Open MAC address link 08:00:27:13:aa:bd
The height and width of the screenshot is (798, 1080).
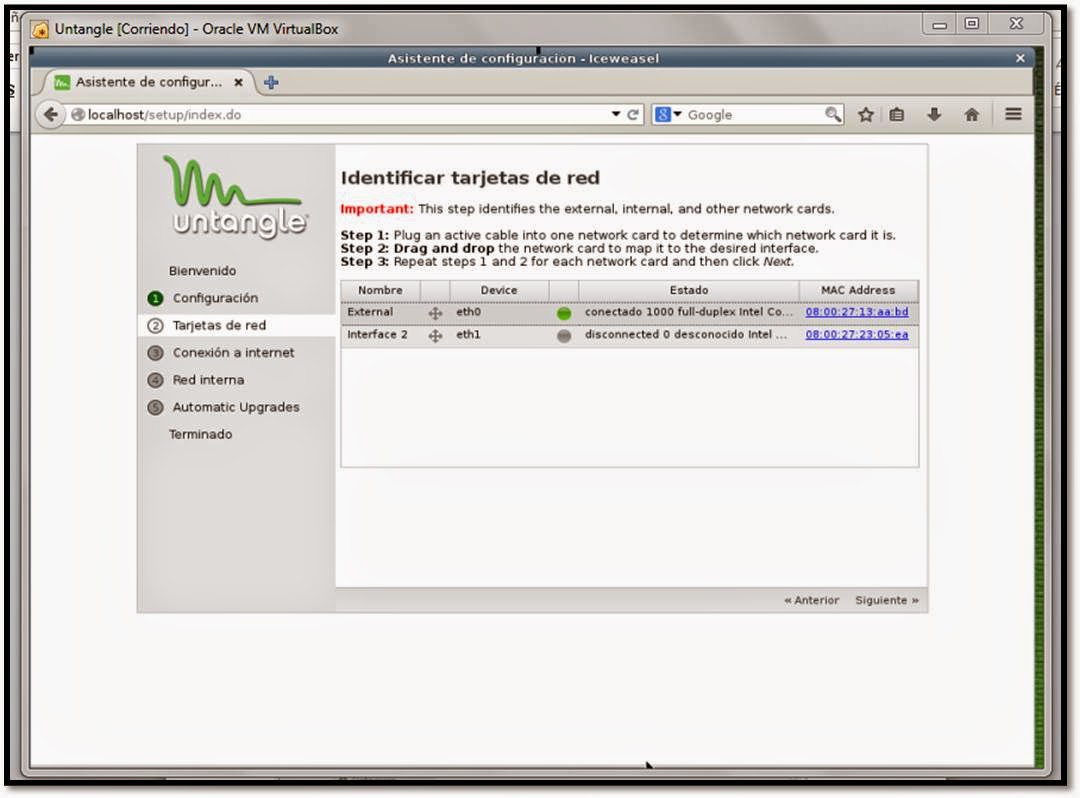pyautogui.click(x=855, y=312)
